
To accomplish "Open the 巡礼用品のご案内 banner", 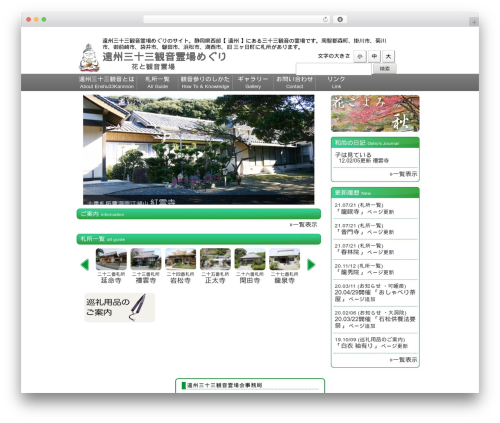I will (120, 307).
